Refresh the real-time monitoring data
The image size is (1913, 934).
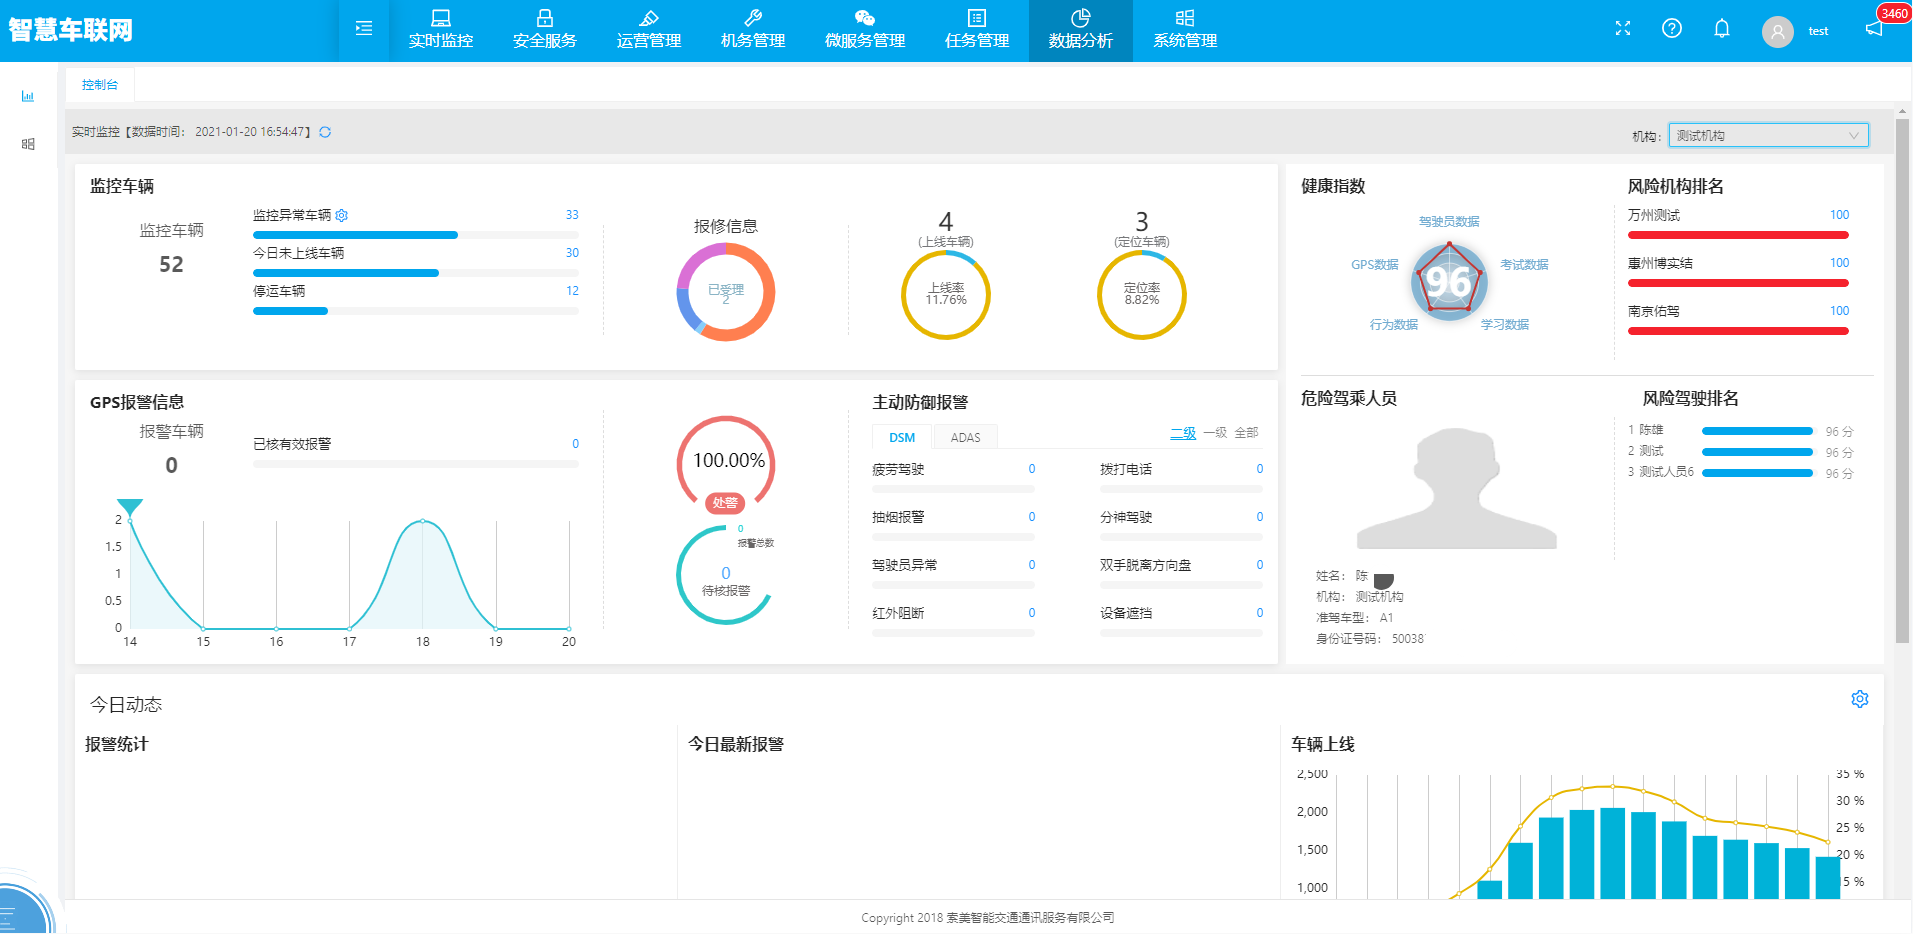(325, 132)
